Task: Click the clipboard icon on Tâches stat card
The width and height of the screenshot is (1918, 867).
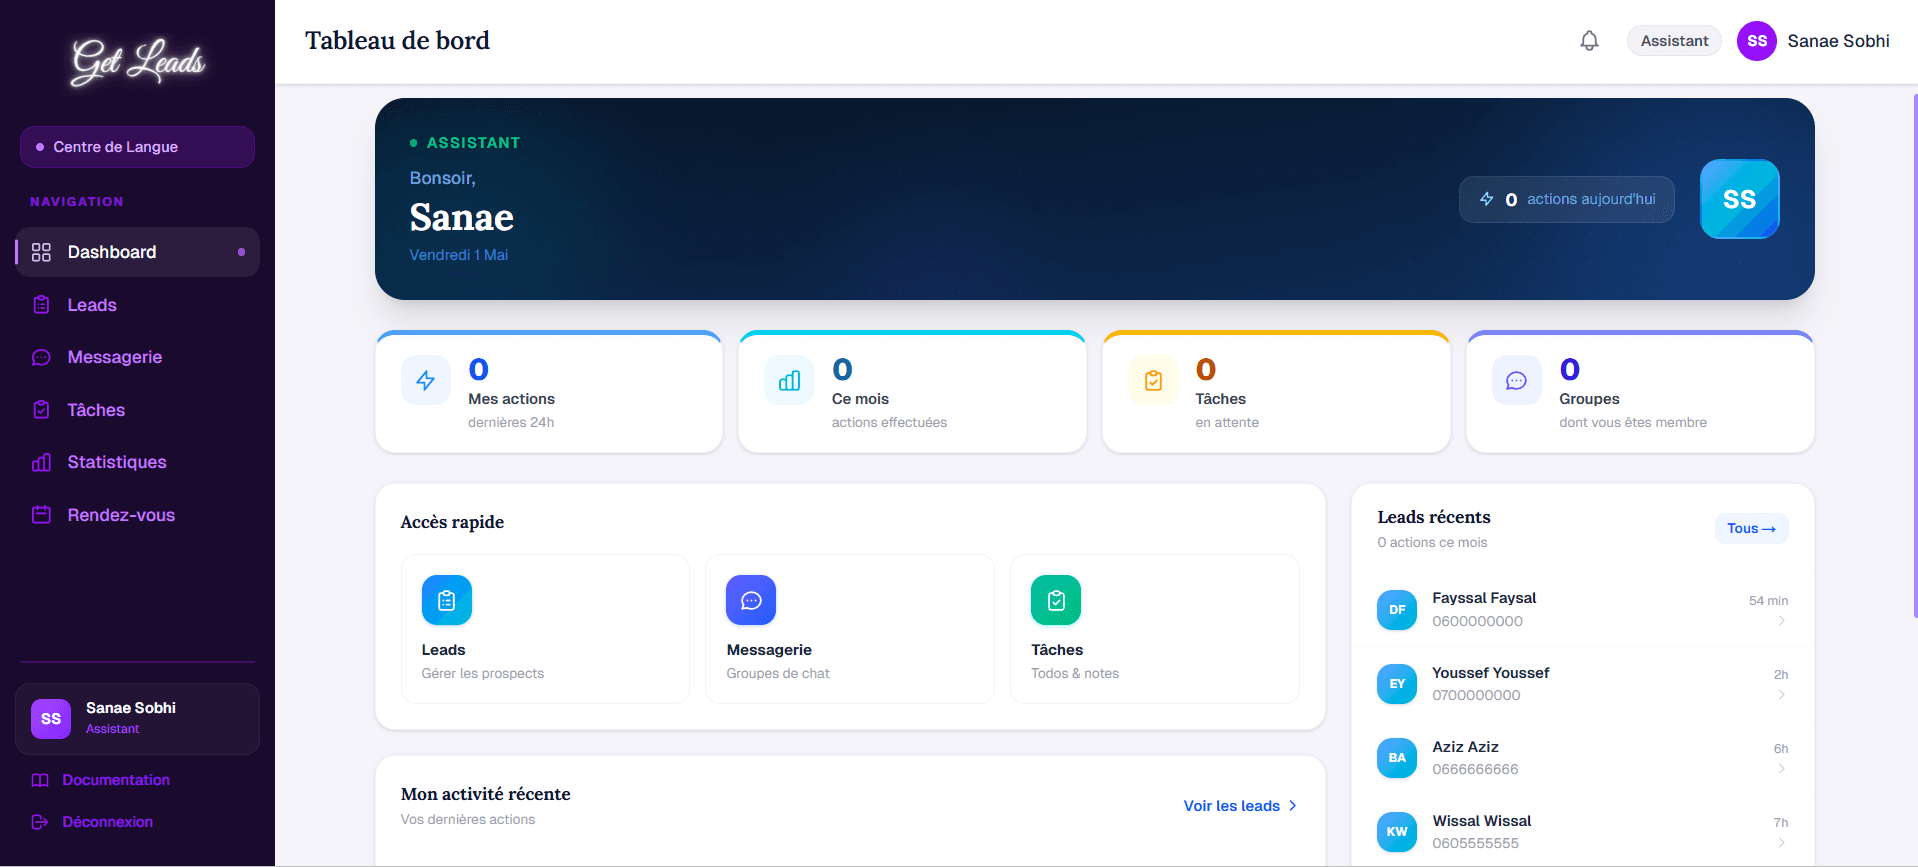Action: pyautogui.click(x=1153, y=380)
